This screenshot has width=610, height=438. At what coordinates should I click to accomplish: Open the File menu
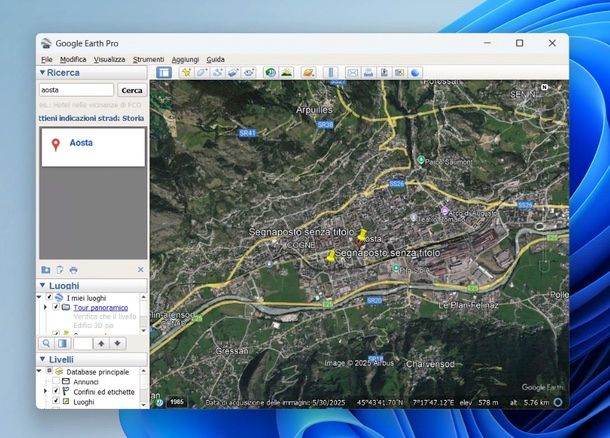click(47, 59)
